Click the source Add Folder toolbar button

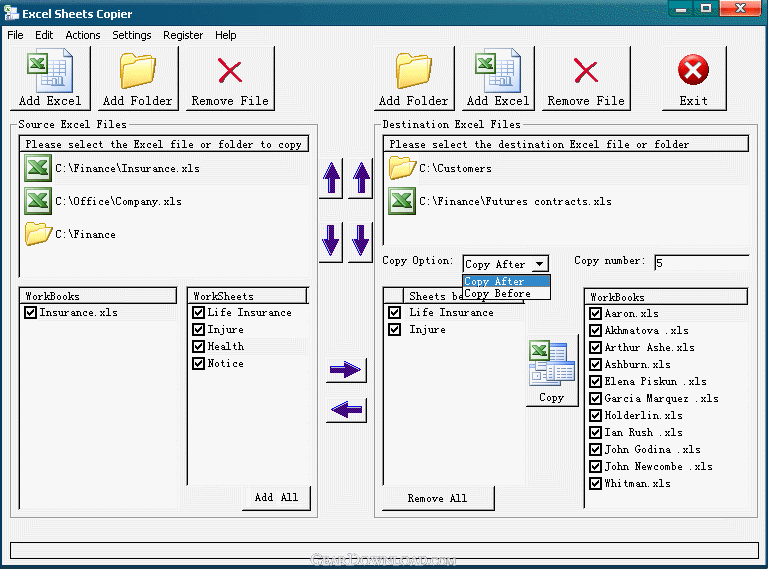(138, 78)
